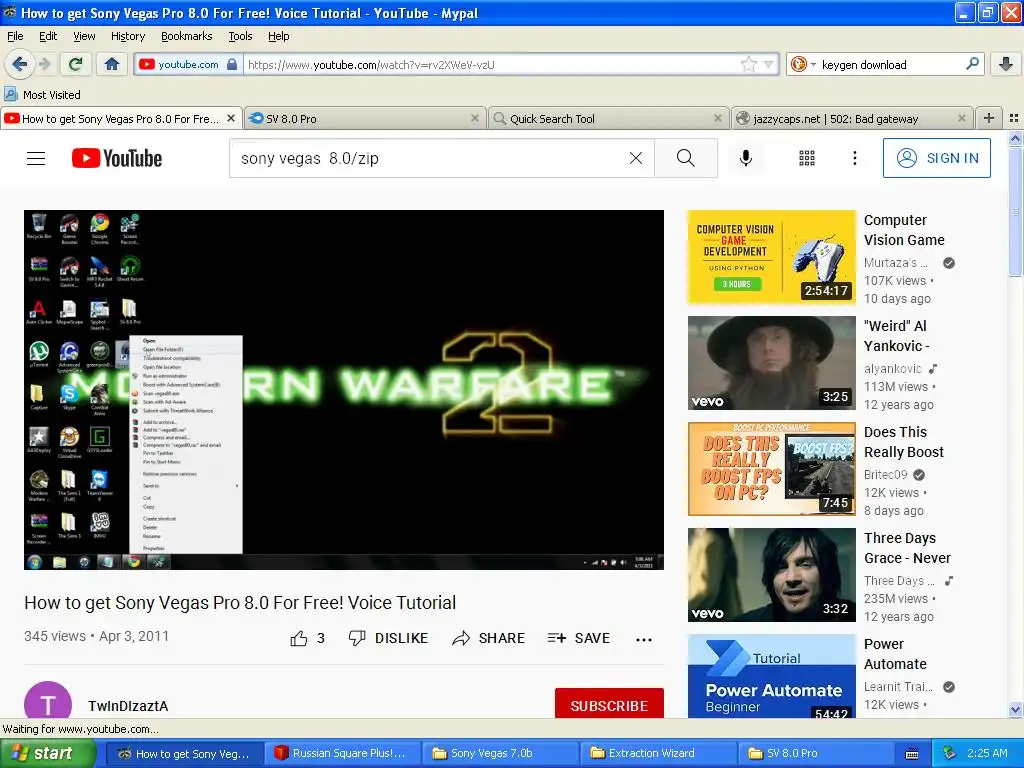Image resolution: width=1024 pixels, height=768 pixels.
Task: Click the DISLIKE button
Action: point(388,638)
